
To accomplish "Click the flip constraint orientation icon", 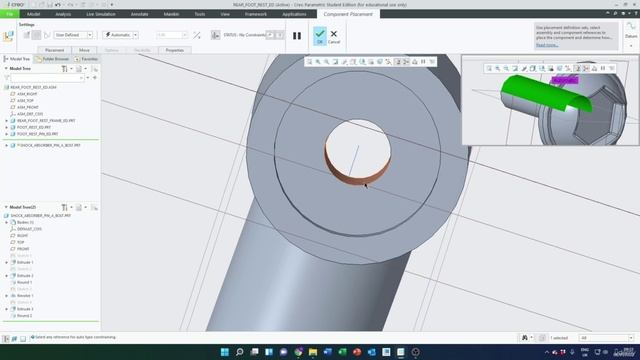I will coord(197,36).
